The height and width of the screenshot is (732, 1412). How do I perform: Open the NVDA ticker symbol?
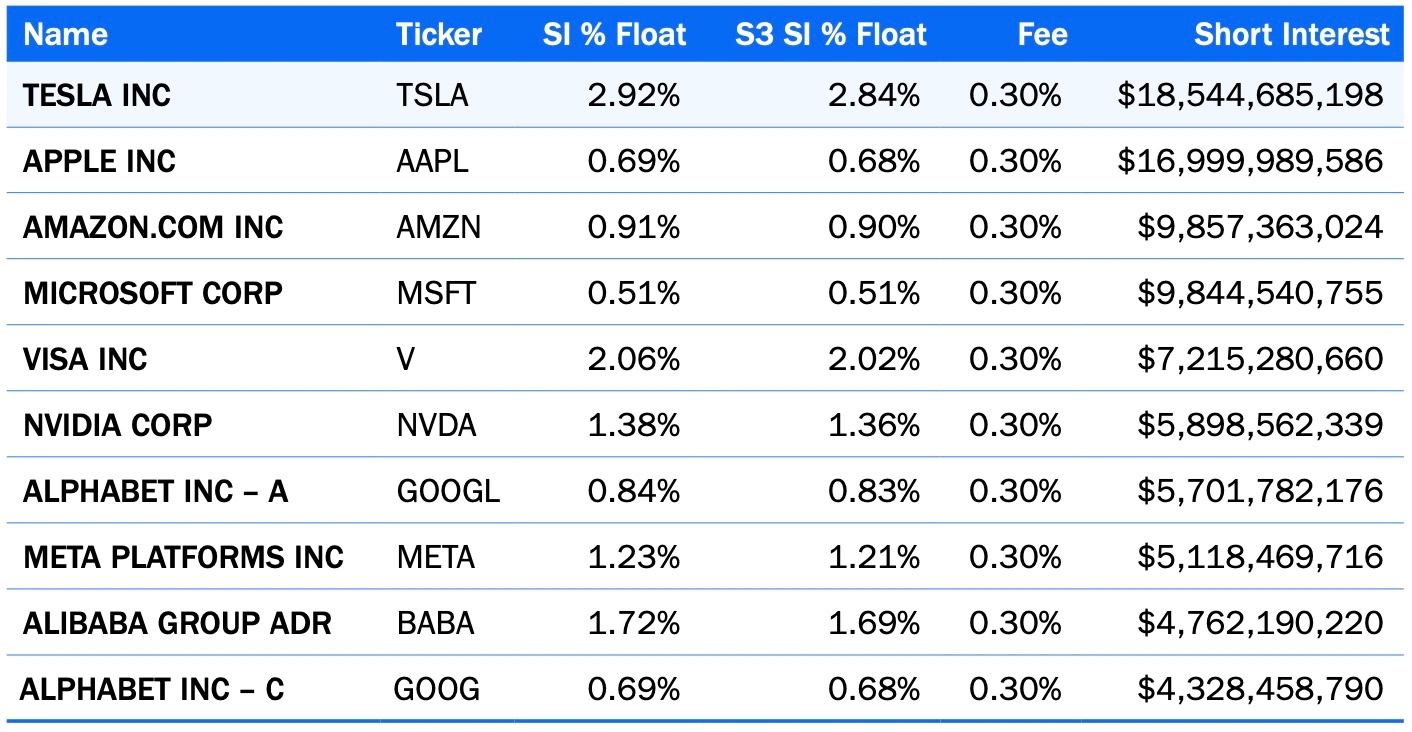[436, 425]
